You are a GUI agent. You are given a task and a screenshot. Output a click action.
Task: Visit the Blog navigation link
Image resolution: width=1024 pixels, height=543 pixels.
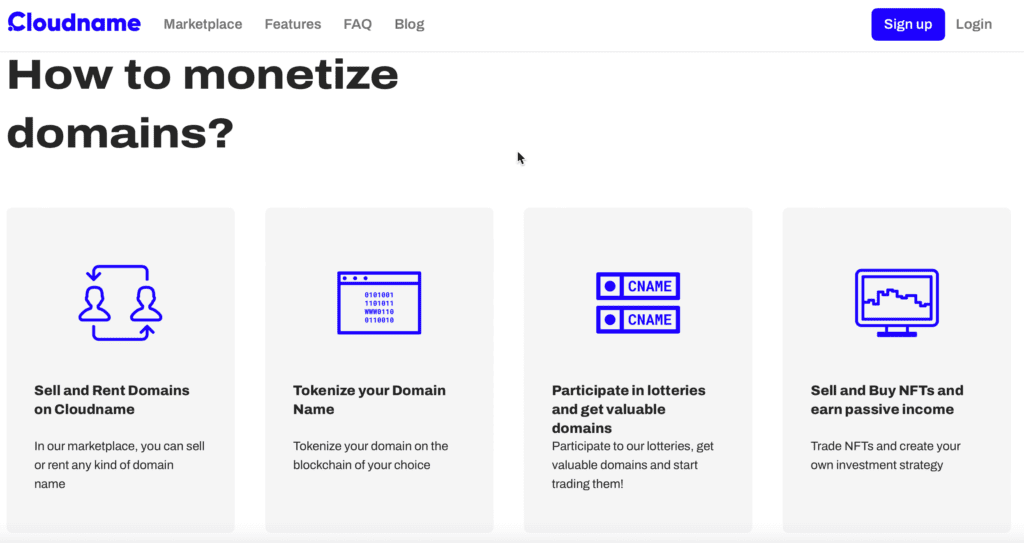409,24
